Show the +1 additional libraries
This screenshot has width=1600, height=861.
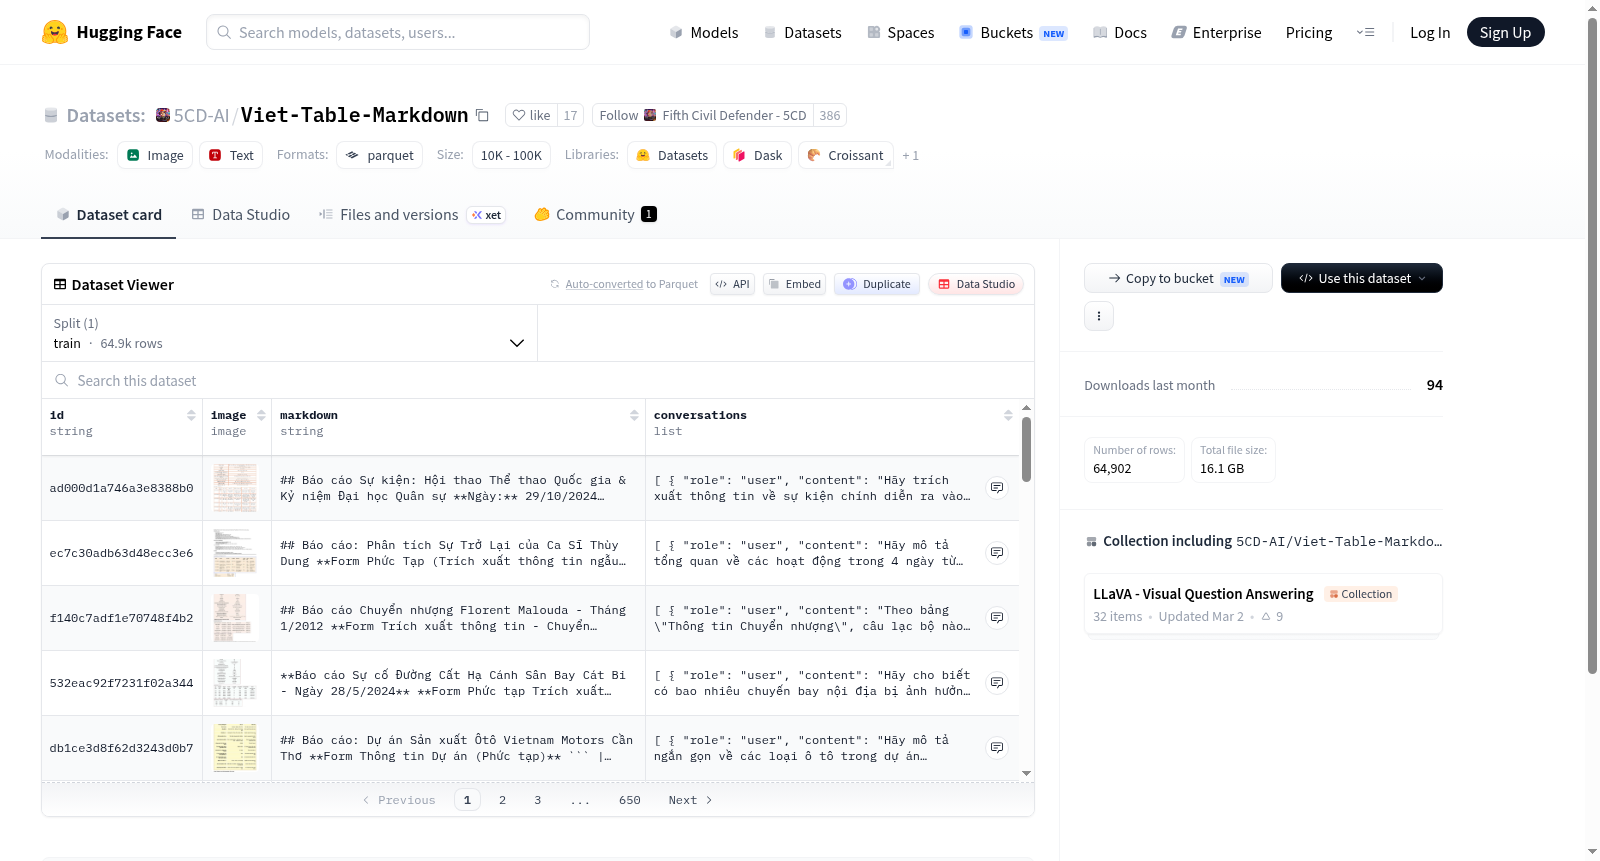point(910,155)
